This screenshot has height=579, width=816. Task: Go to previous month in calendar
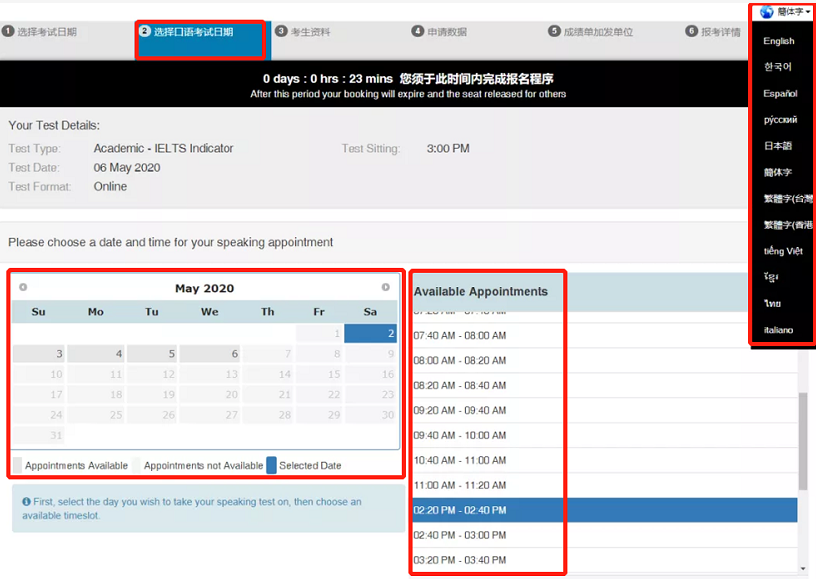23,288
